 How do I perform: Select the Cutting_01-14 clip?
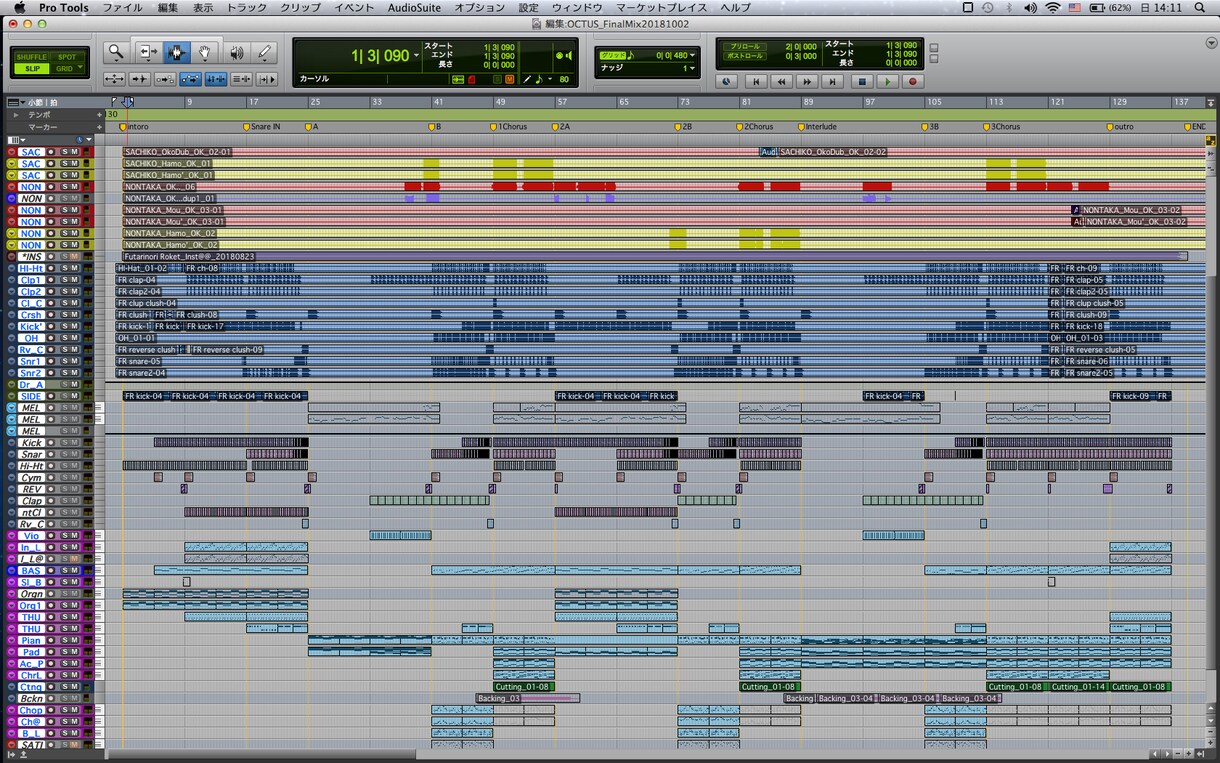[x=1078, y=687]
